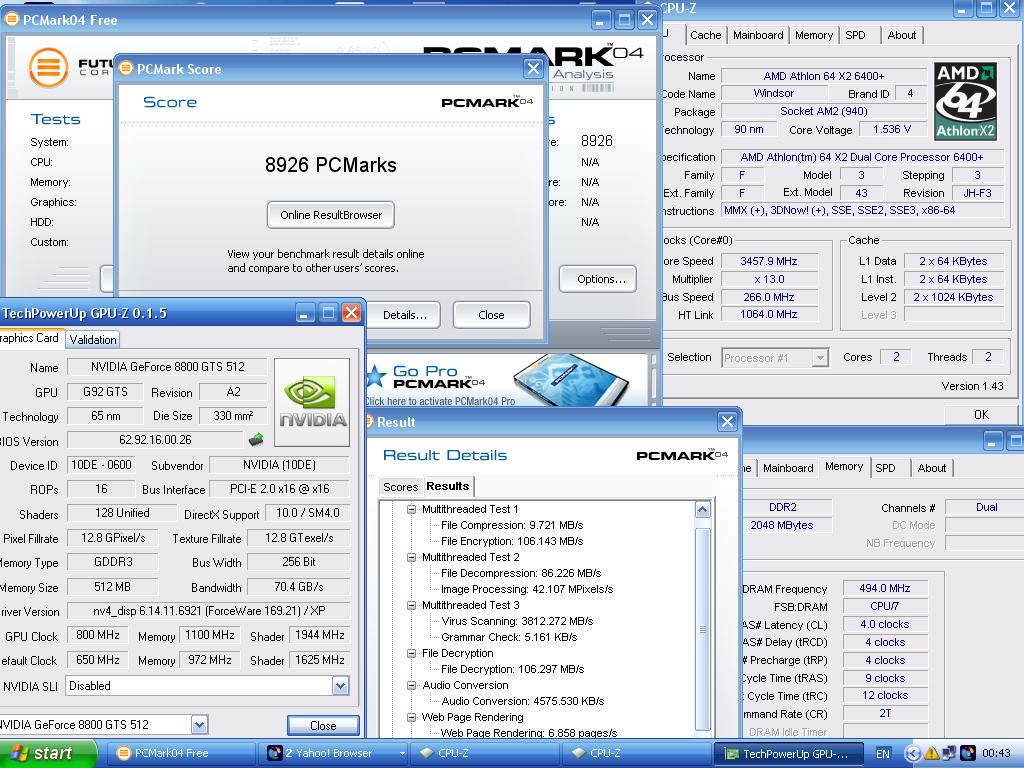Viewport: 1024px width, 768px height.
Task: Click the EN language indicator in tray
Action: pos(882,754)
